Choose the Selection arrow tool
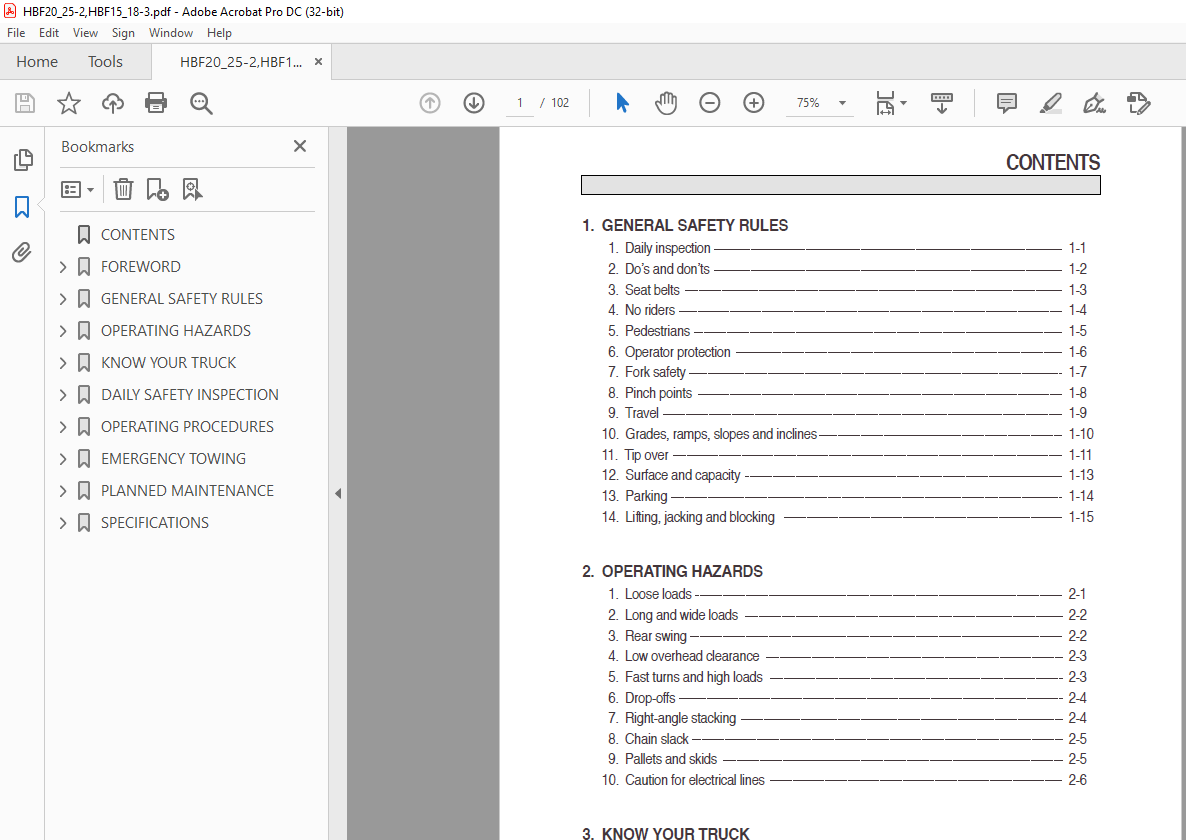 click(x=622, y=103)
